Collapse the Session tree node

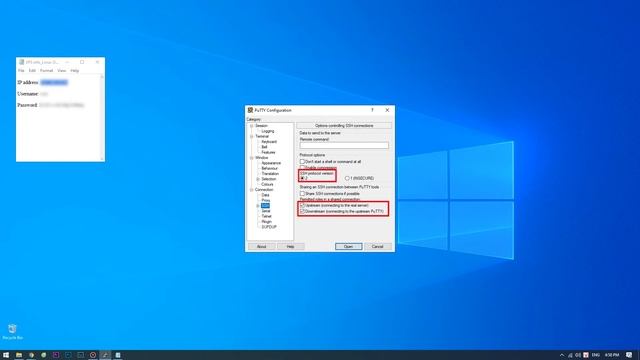[x=251, y=126]
